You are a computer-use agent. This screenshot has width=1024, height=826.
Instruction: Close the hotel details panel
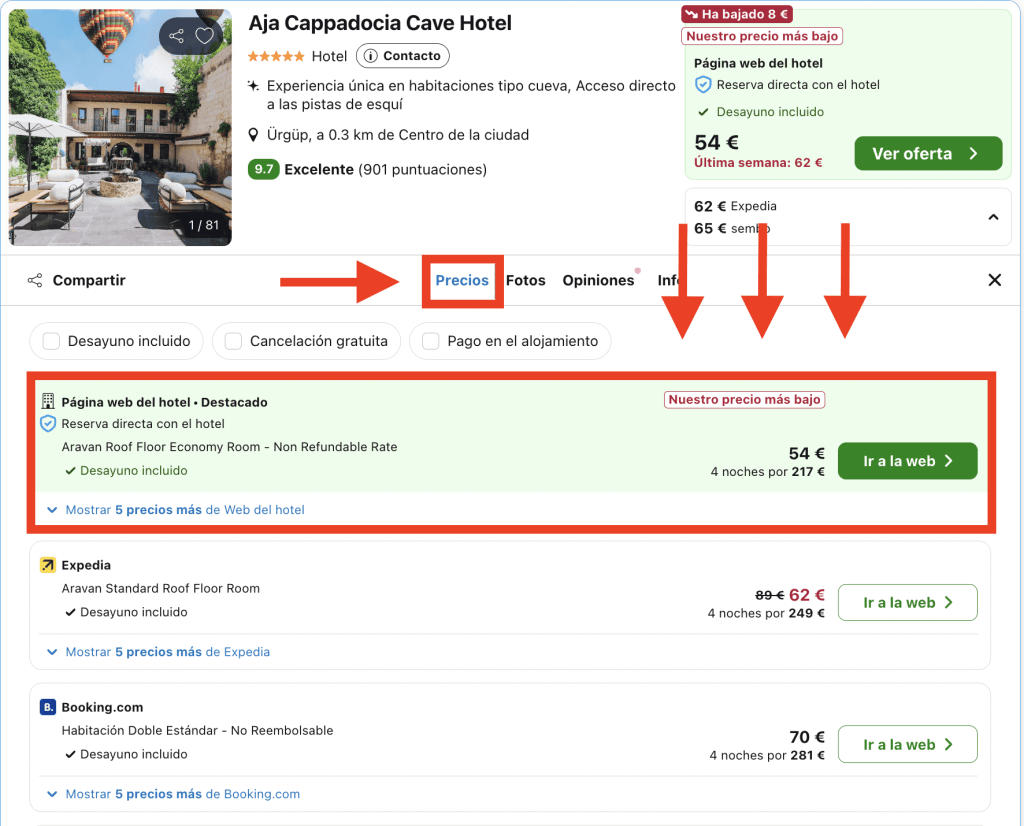point(995,281)
